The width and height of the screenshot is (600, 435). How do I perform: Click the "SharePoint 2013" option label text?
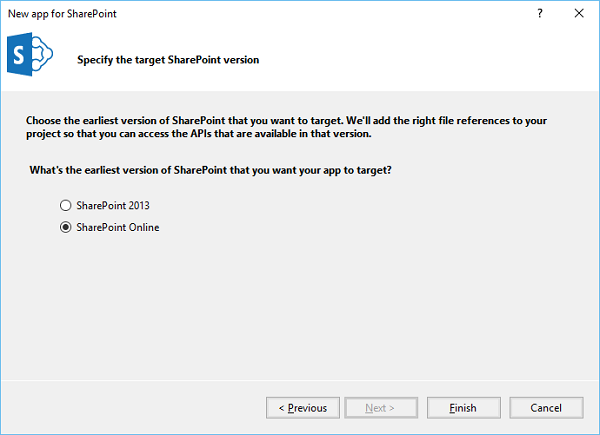113,205
